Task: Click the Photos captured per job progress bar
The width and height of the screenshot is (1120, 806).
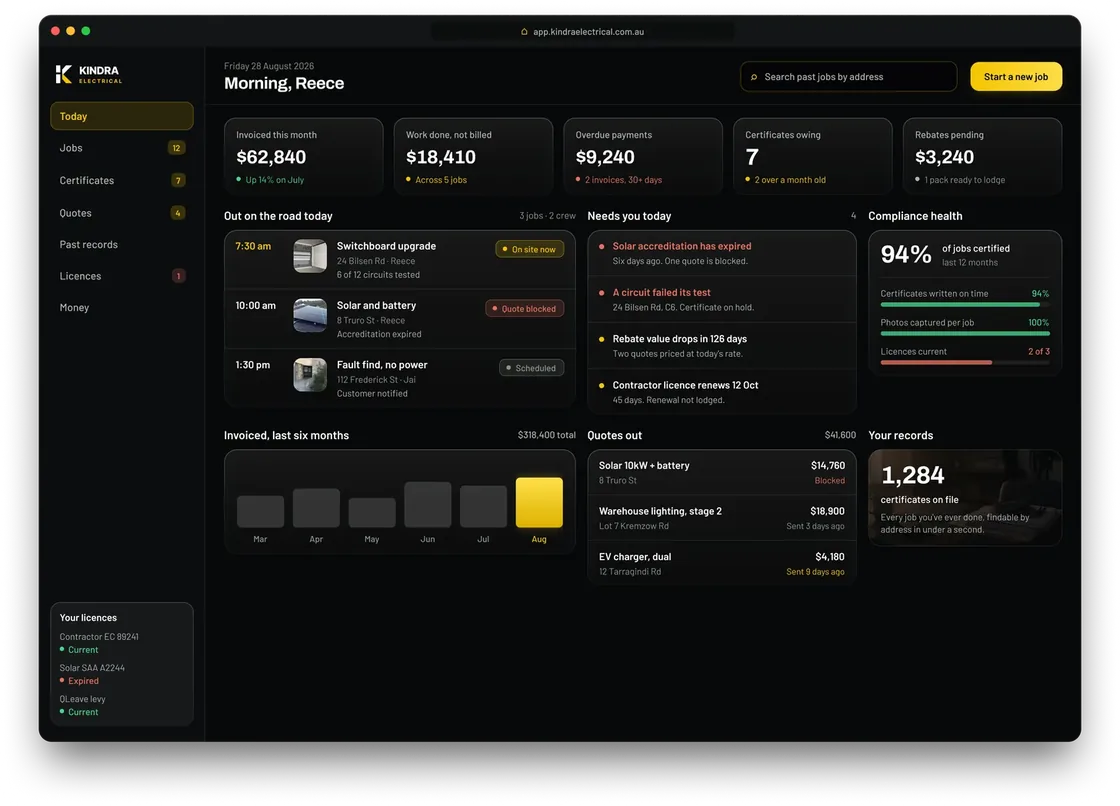Action: pos(965,334)
